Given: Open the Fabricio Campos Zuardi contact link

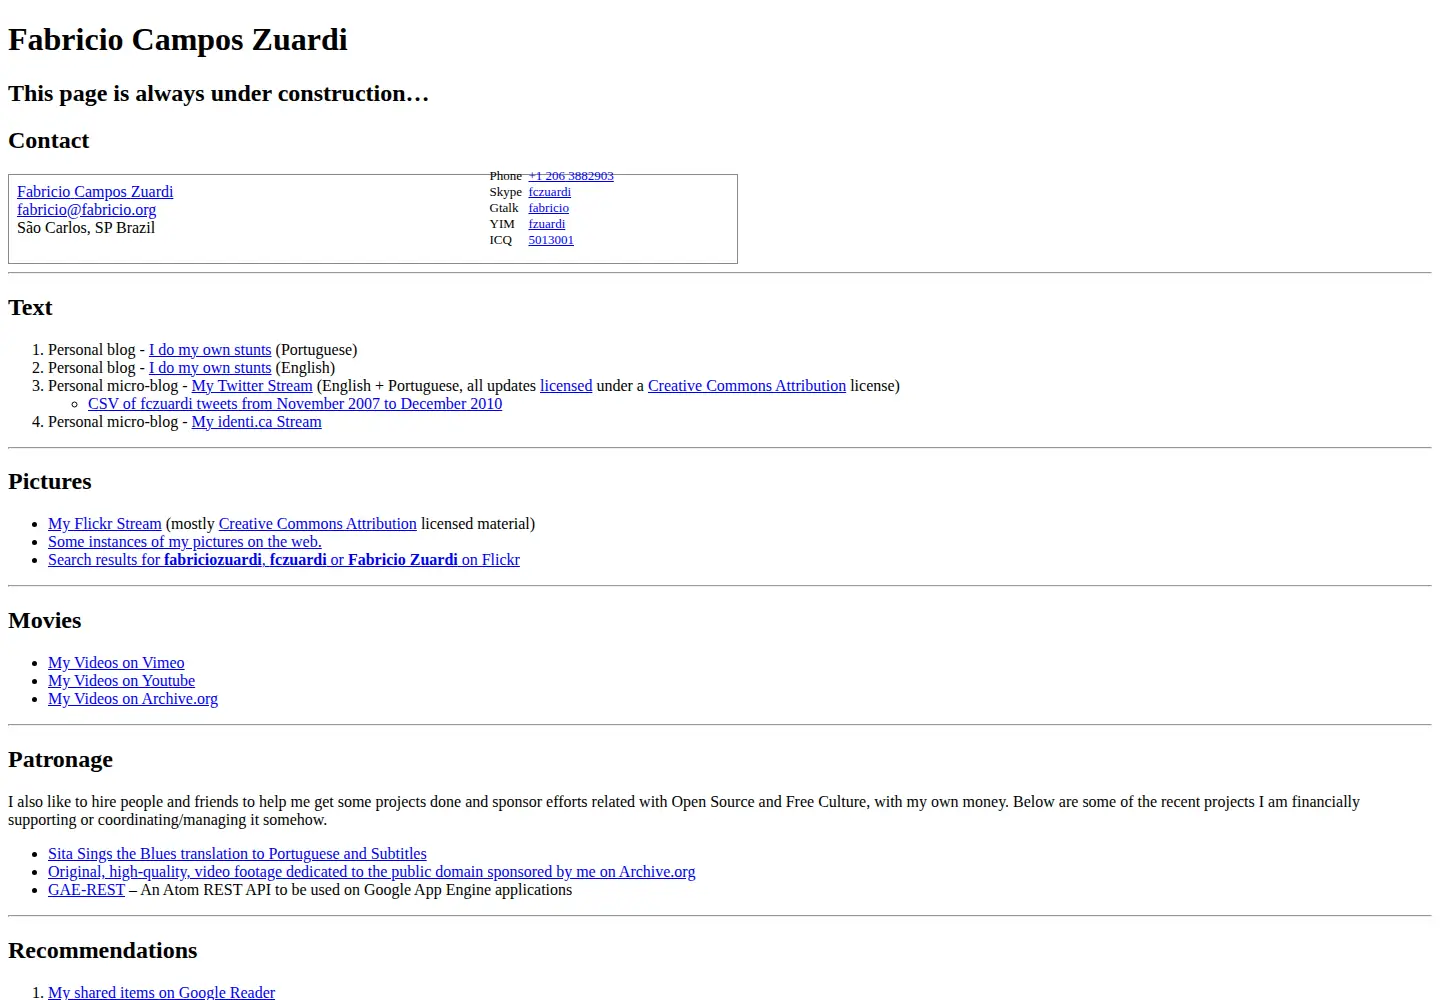Looking at the screenshot, I should point(95,192).
